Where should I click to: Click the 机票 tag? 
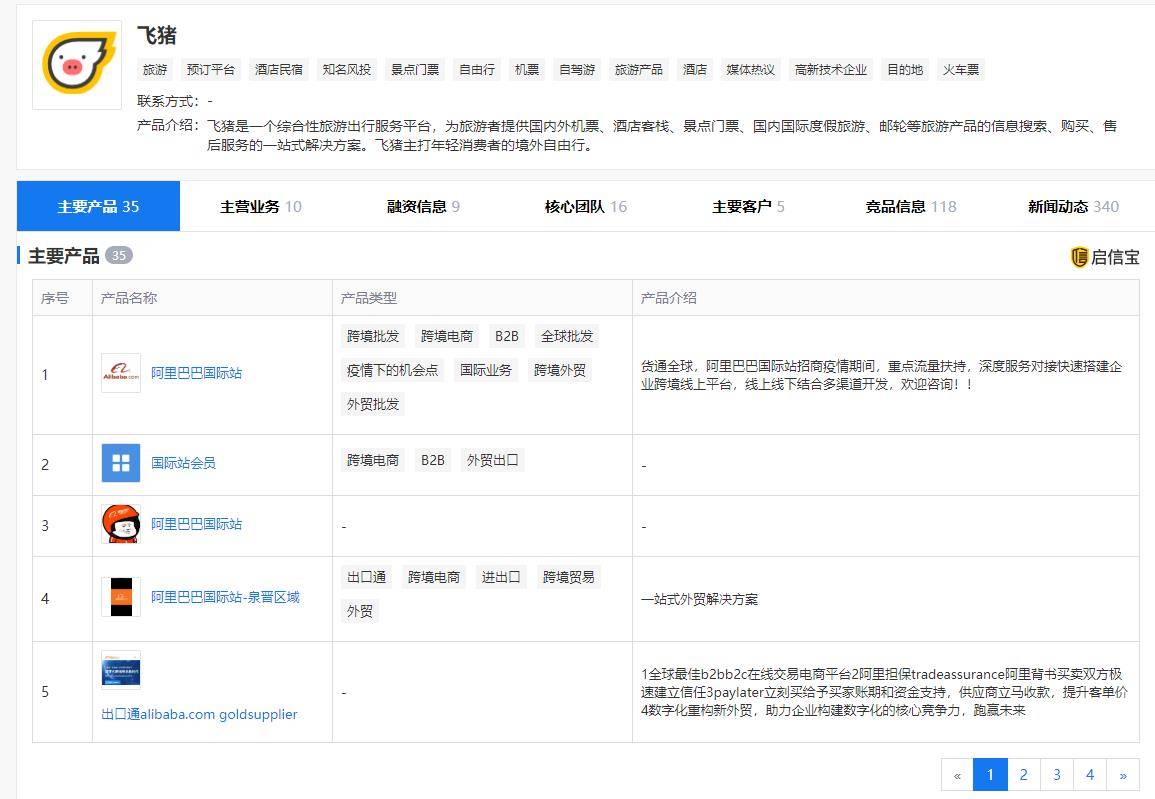[x=527, y=70]
